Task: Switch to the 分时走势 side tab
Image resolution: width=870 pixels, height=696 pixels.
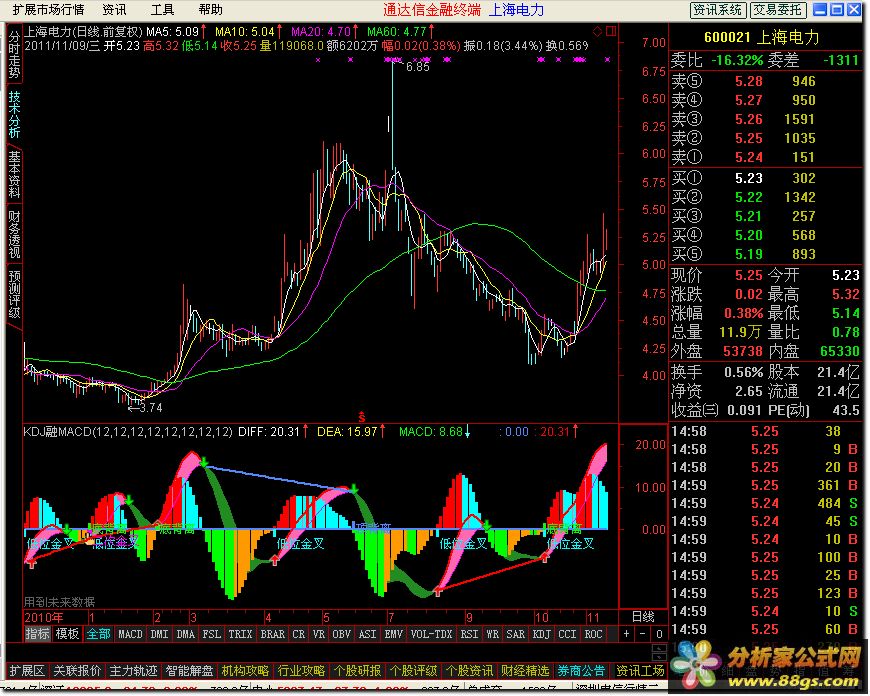Action: [14, 55]
